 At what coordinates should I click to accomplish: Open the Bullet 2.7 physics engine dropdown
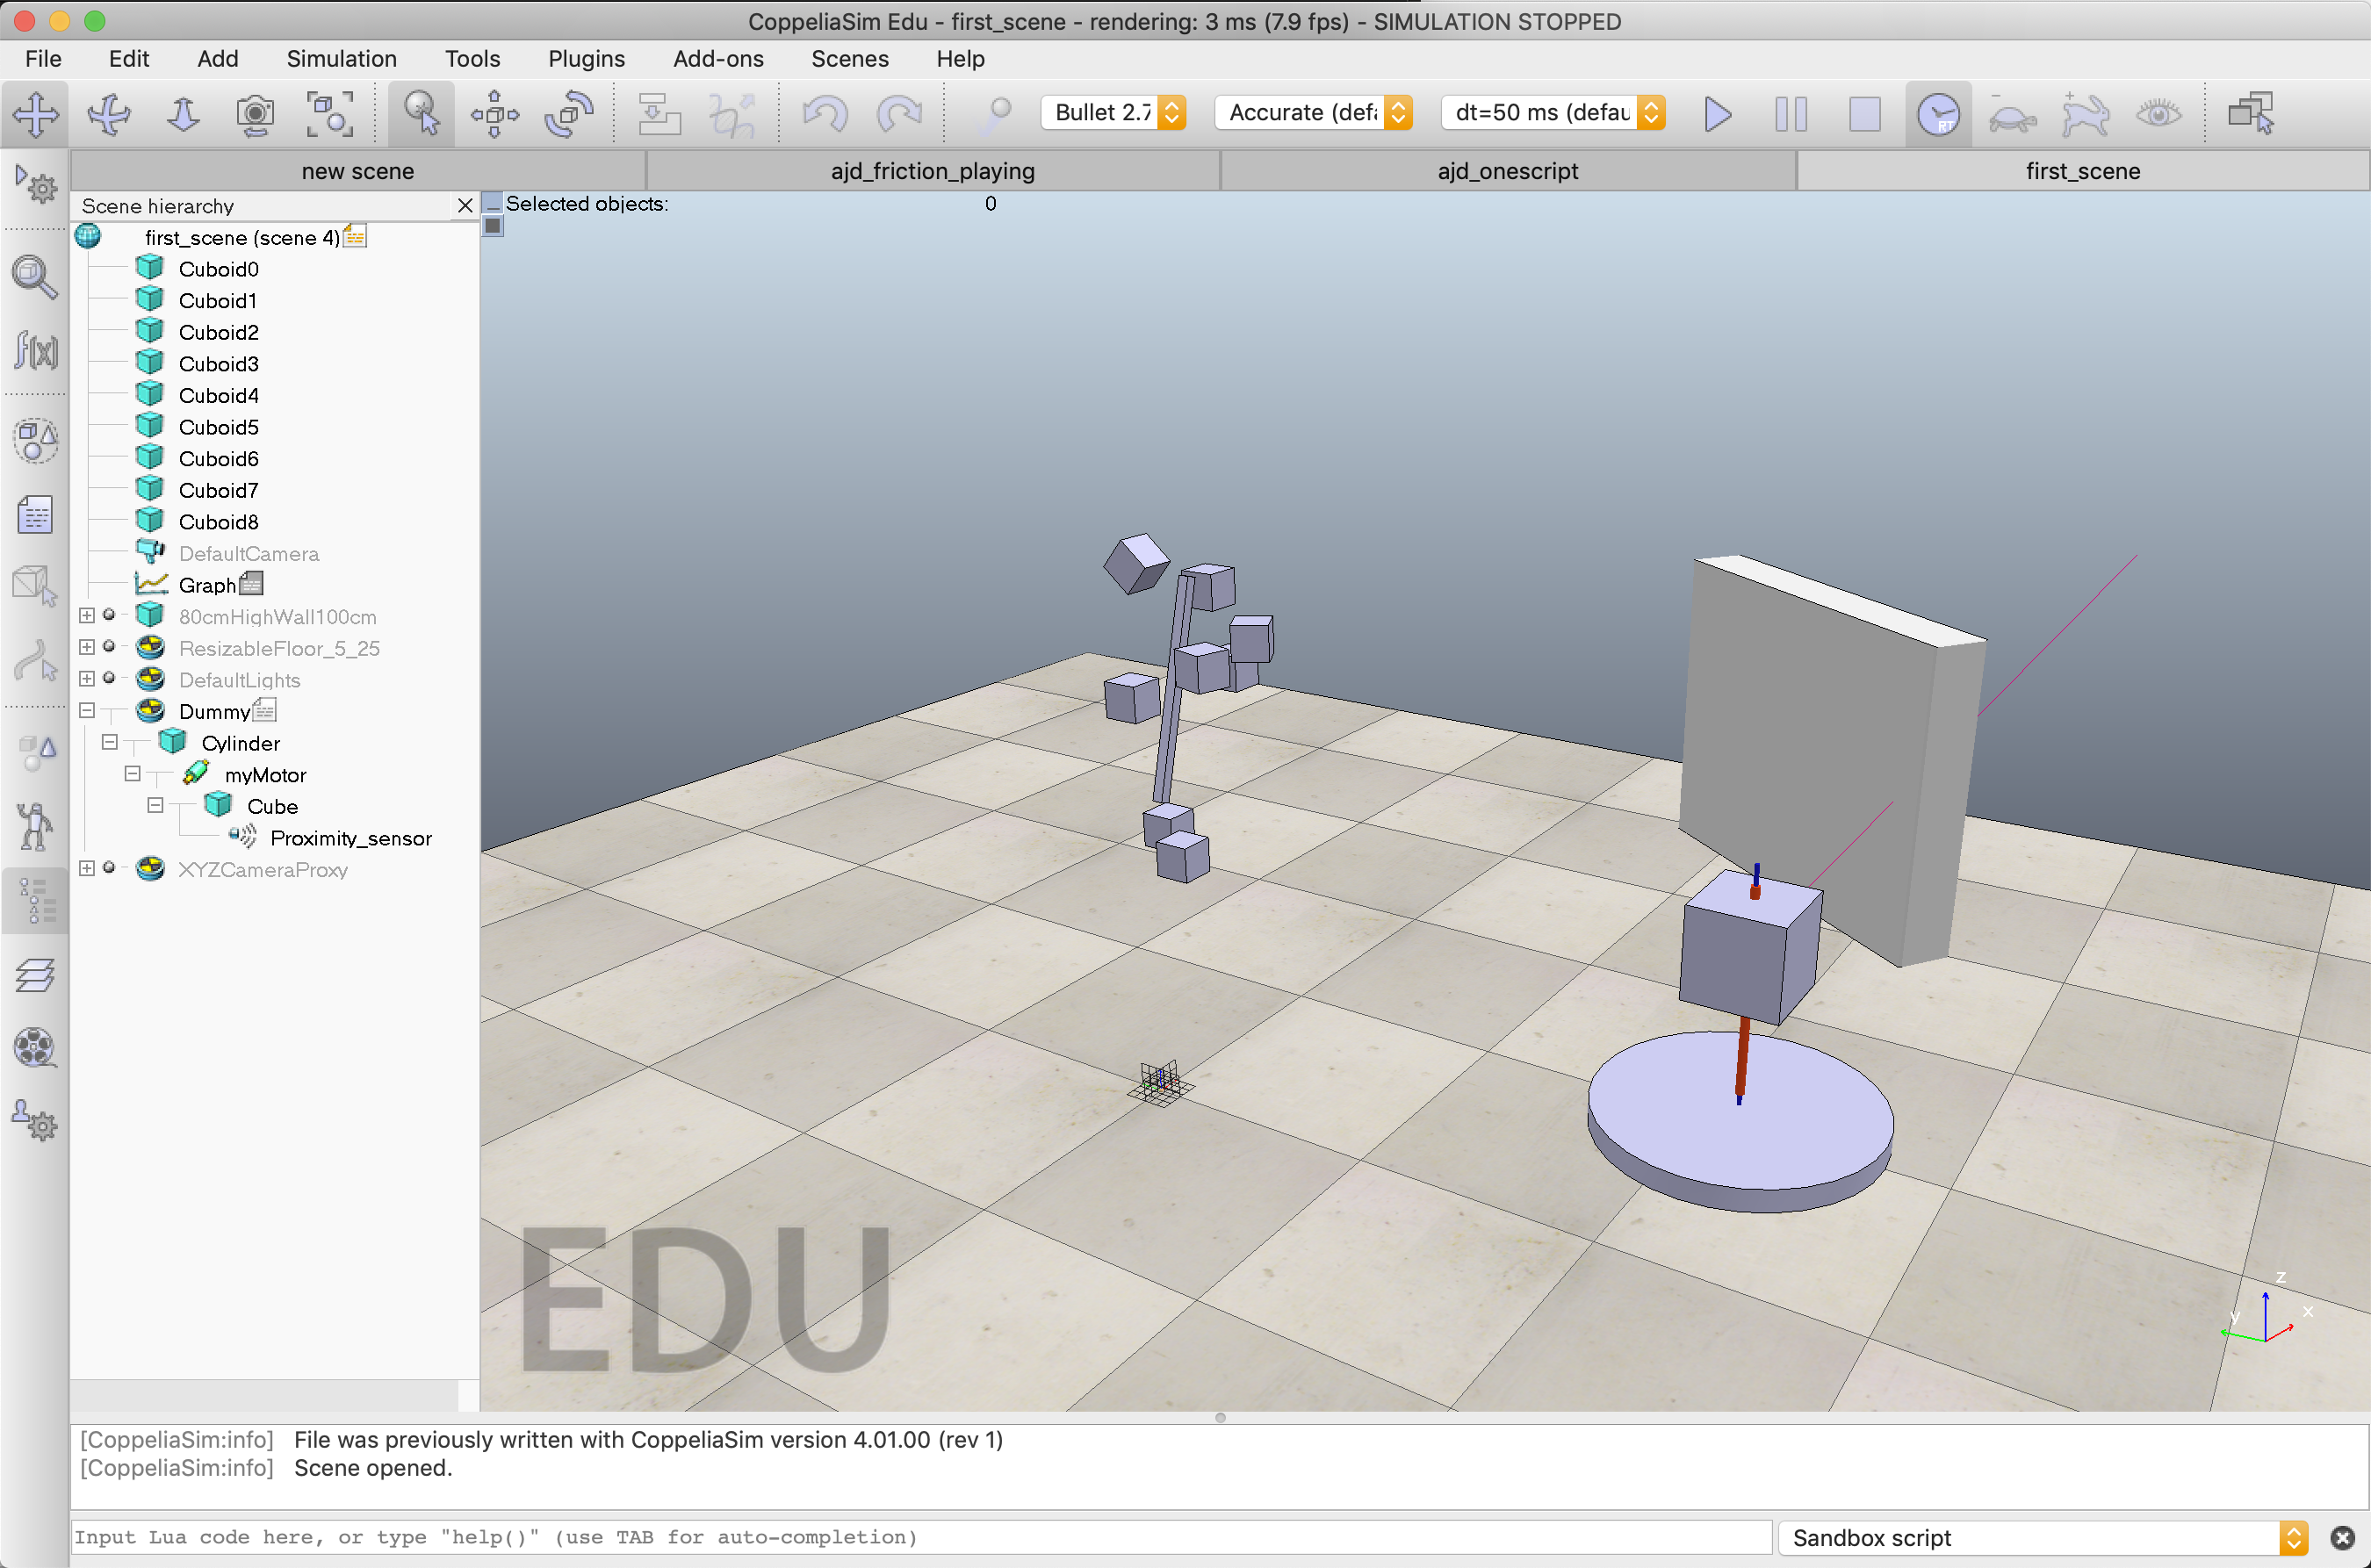tap(1114, 113)
